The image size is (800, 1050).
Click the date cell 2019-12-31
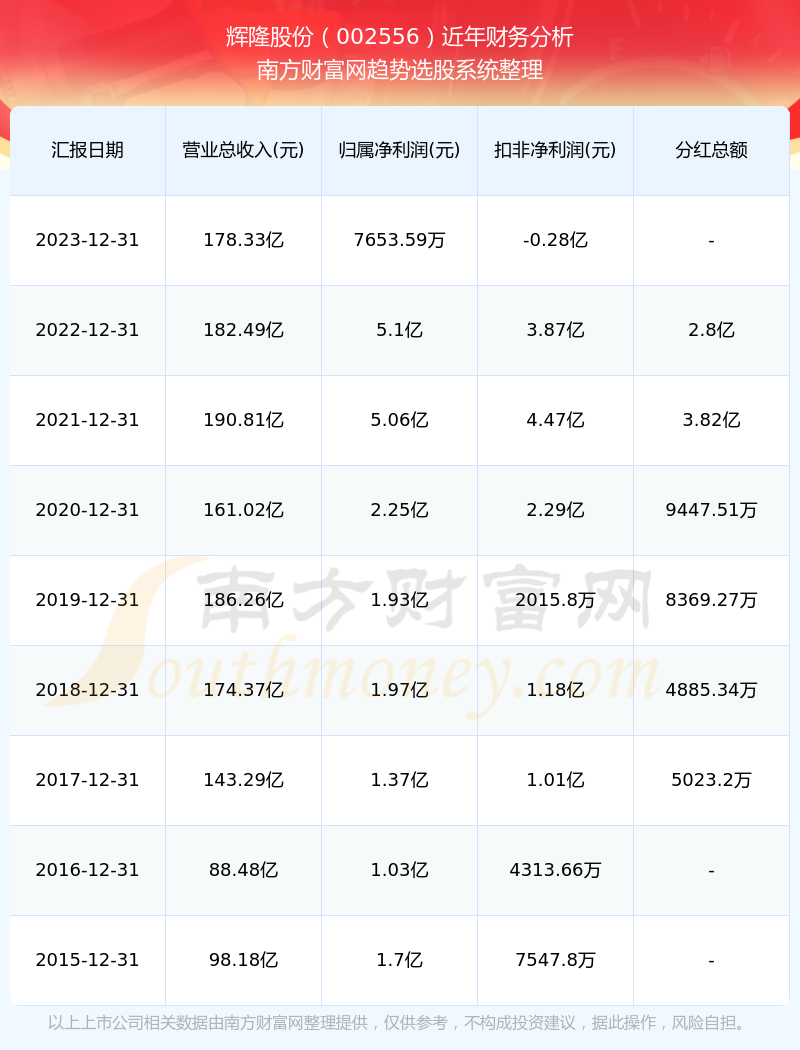(x=88, y=600)
